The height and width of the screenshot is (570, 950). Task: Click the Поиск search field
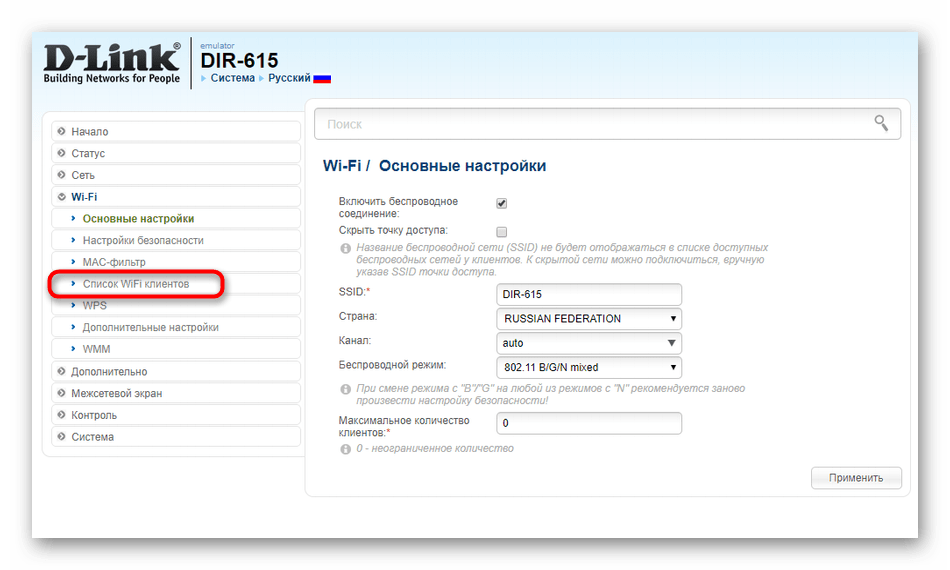(607, 124)
